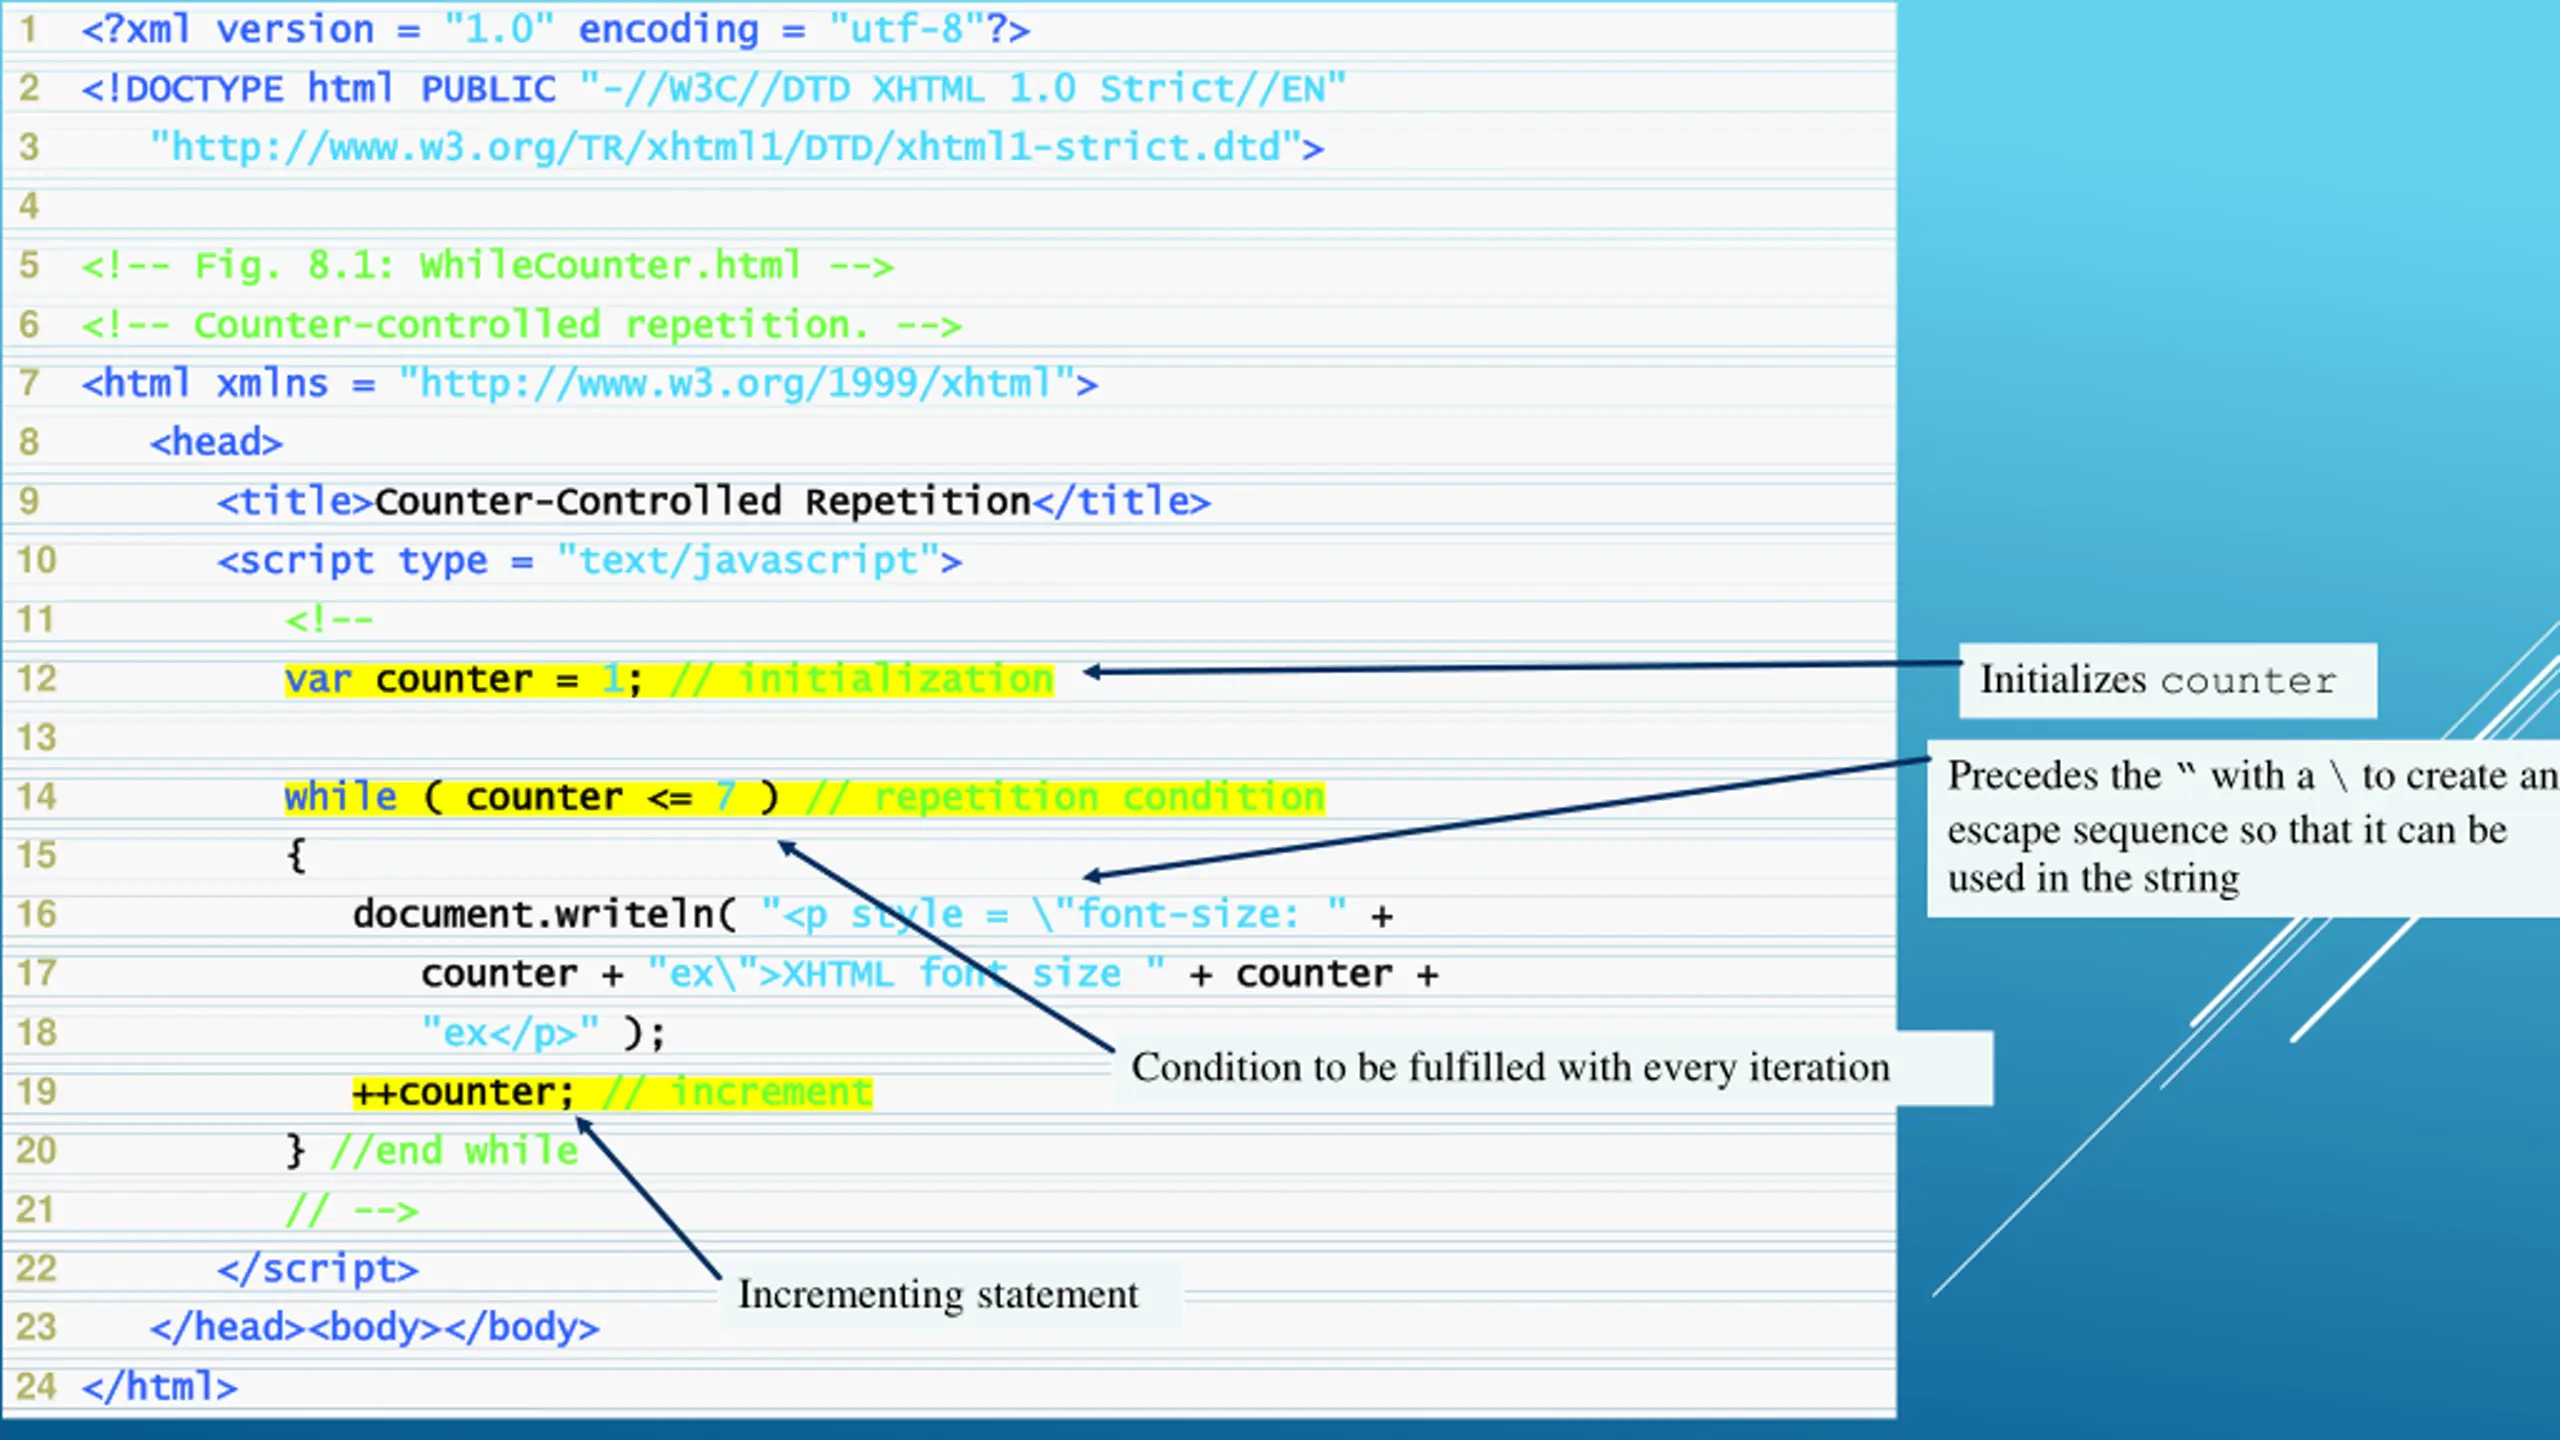Click the 'Counter-controlled repetition.' comment
The height and width of the screenshot is (1440, 2560).
(x=522, y=325)
